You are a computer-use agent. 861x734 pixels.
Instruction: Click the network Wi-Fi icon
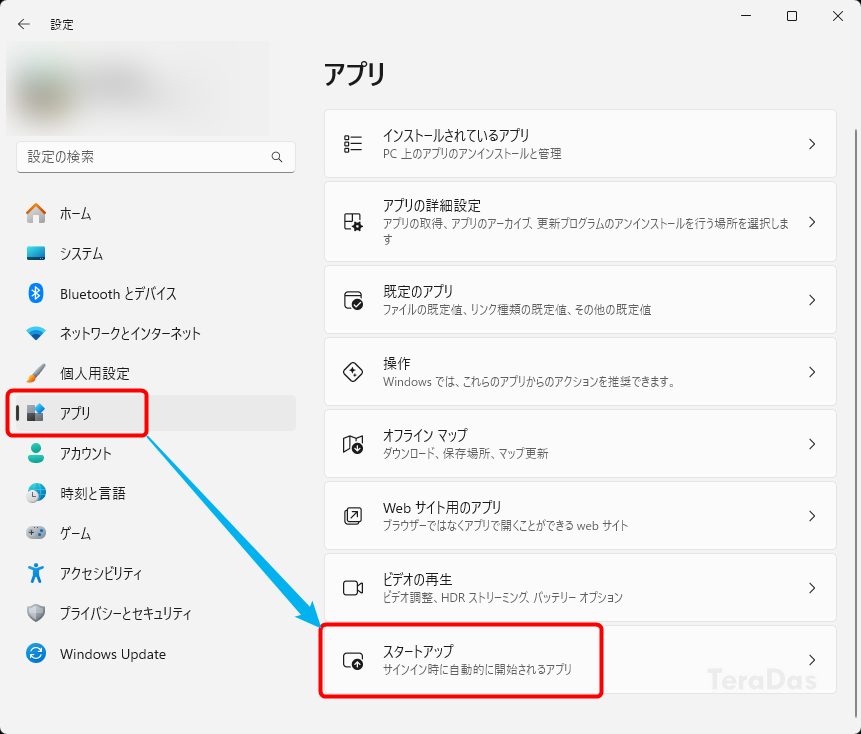pyautogui.click(x=36, y=333)
